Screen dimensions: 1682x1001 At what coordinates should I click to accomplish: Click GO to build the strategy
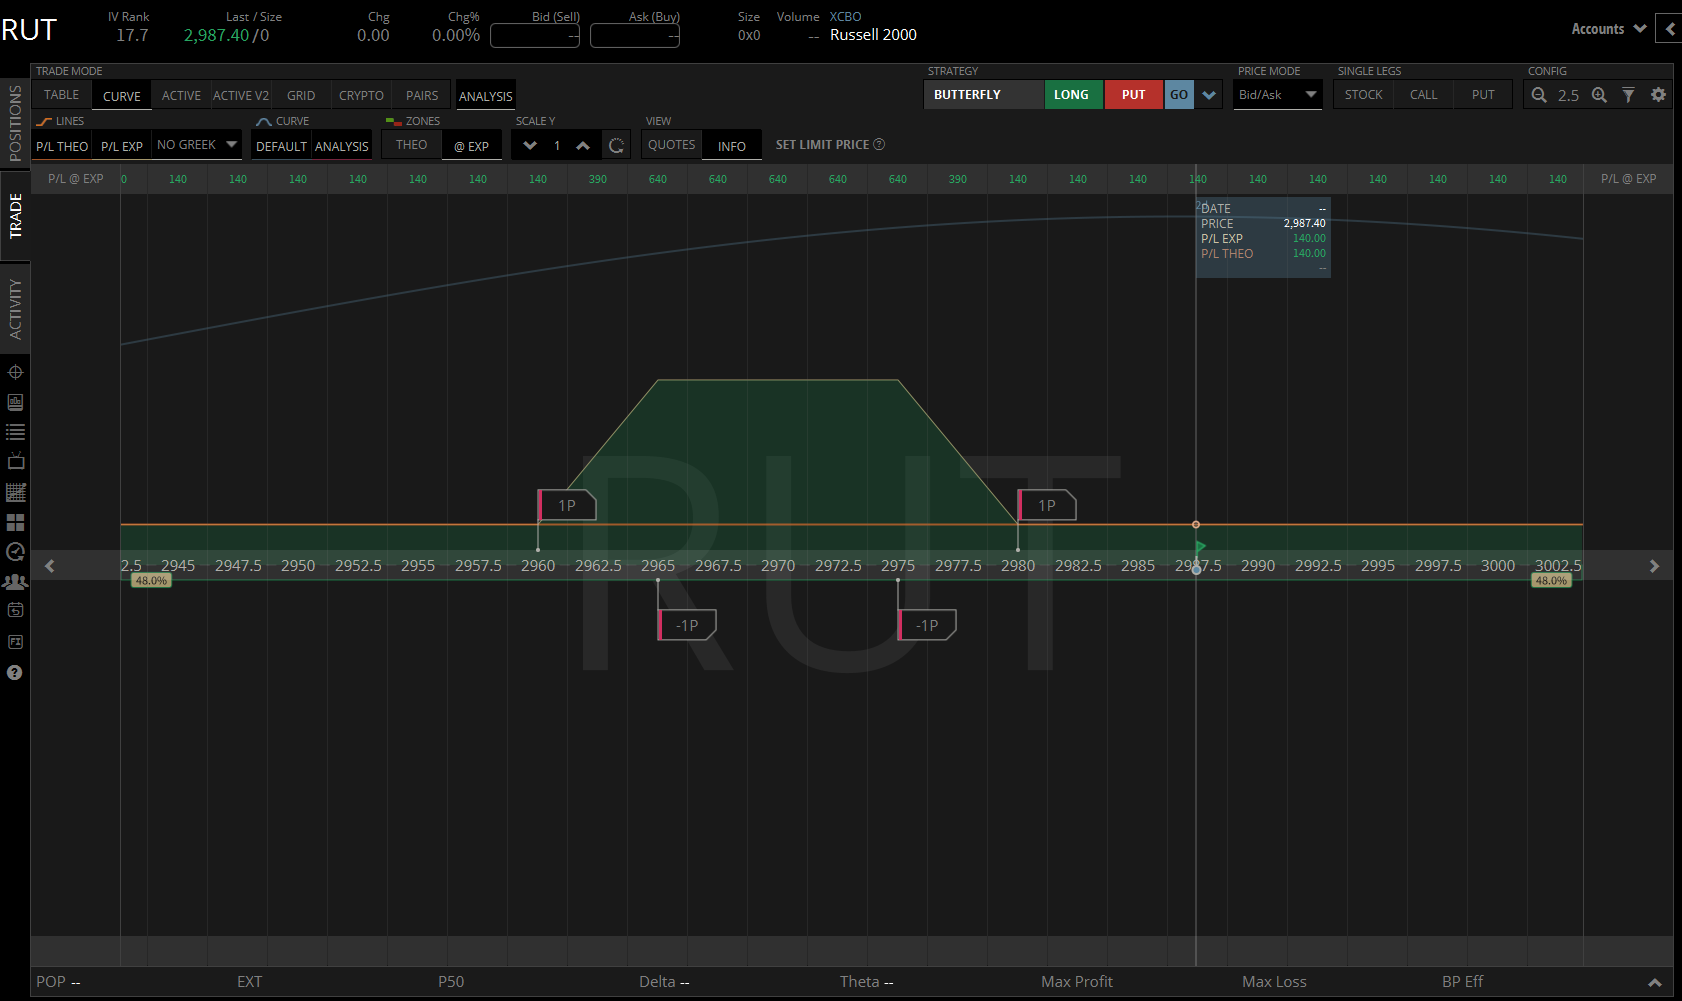pyautogui.click(x=1179, y=95)
